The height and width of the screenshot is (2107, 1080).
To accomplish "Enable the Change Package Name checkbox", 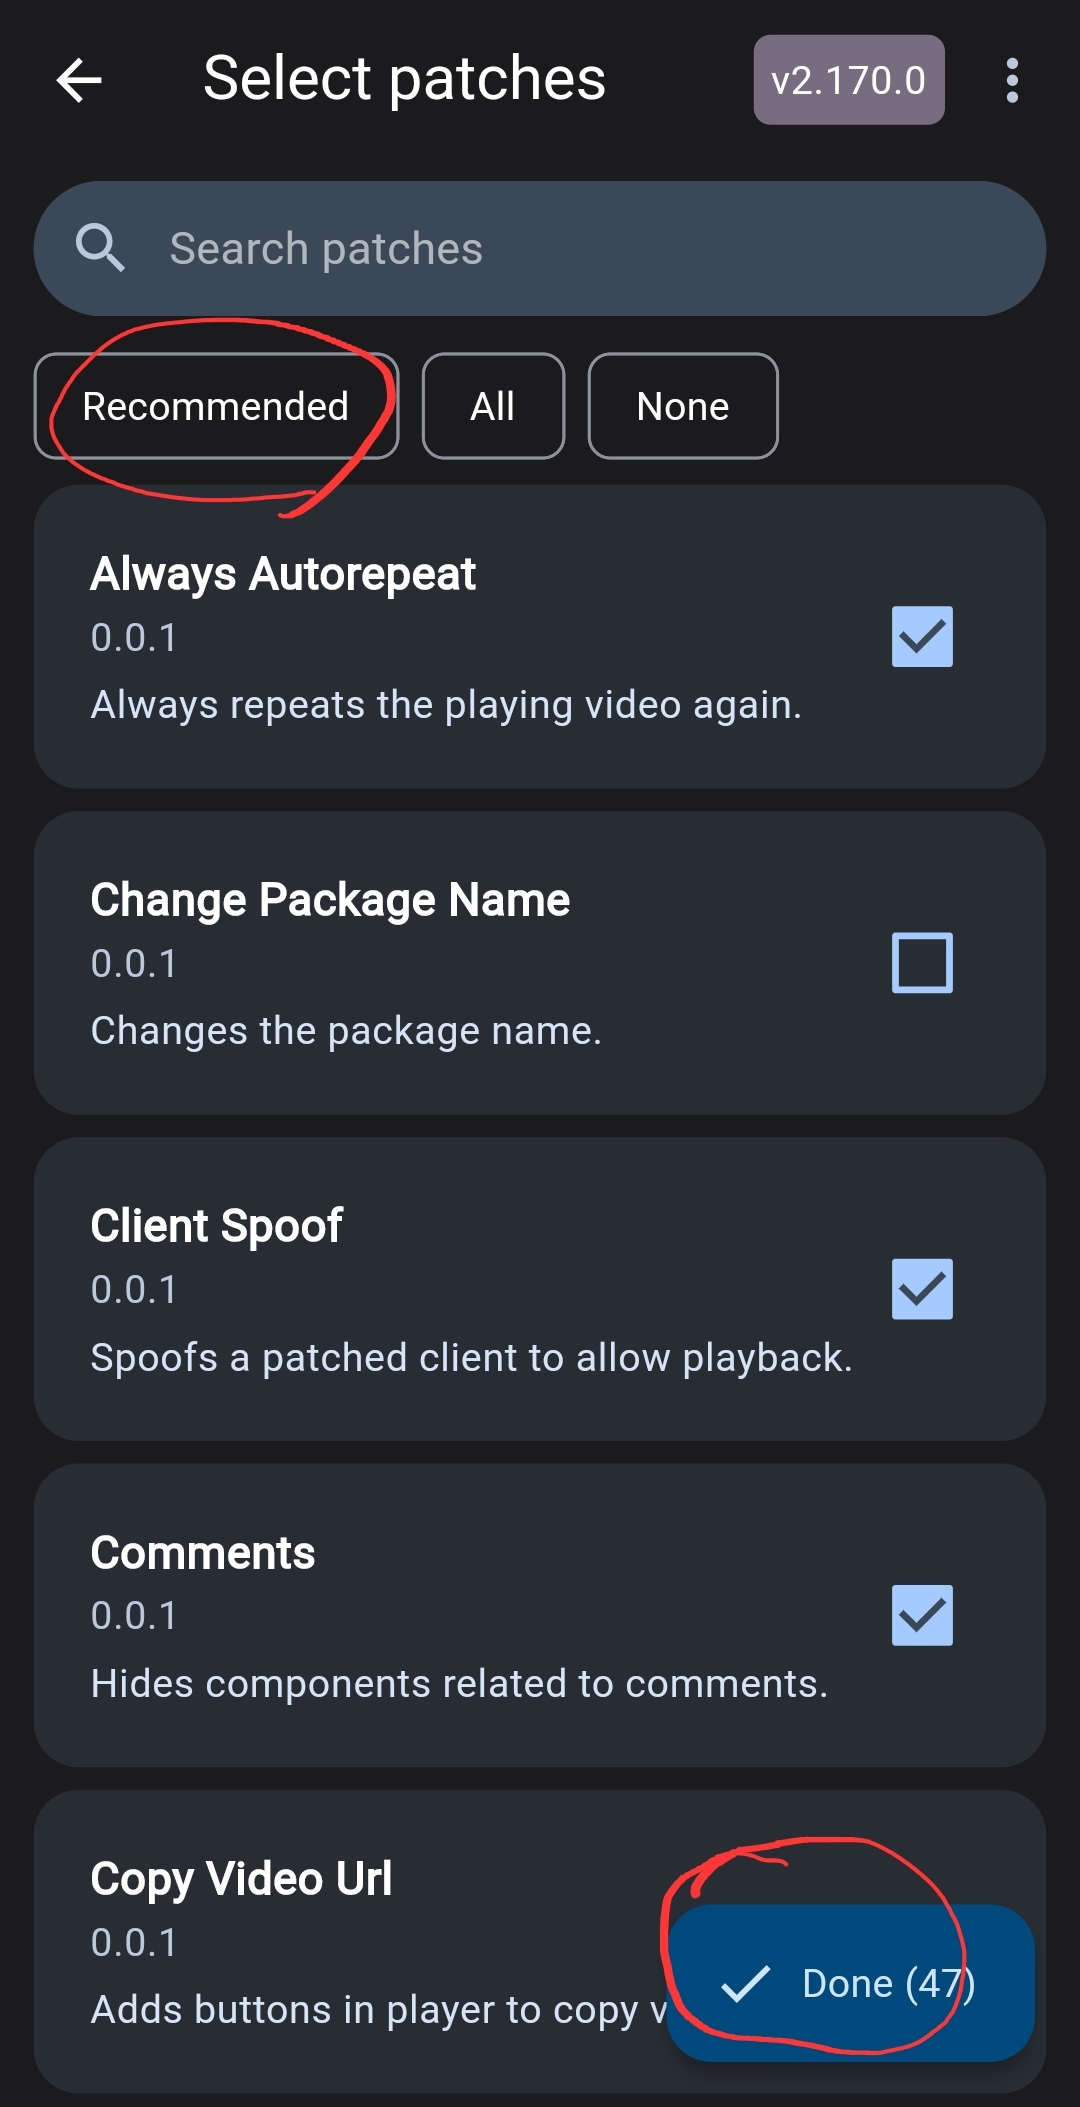I will (x=922, y=962).
